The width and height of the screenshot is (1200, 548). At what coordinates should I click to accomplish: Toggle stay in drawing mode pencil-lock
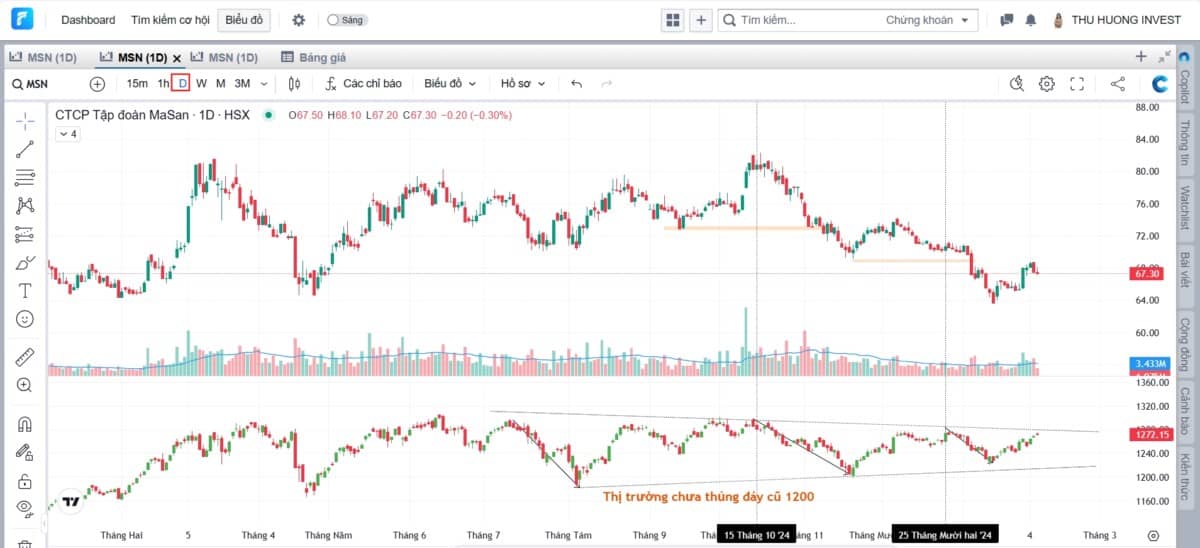pyautogui.click(x=25, y=453)
